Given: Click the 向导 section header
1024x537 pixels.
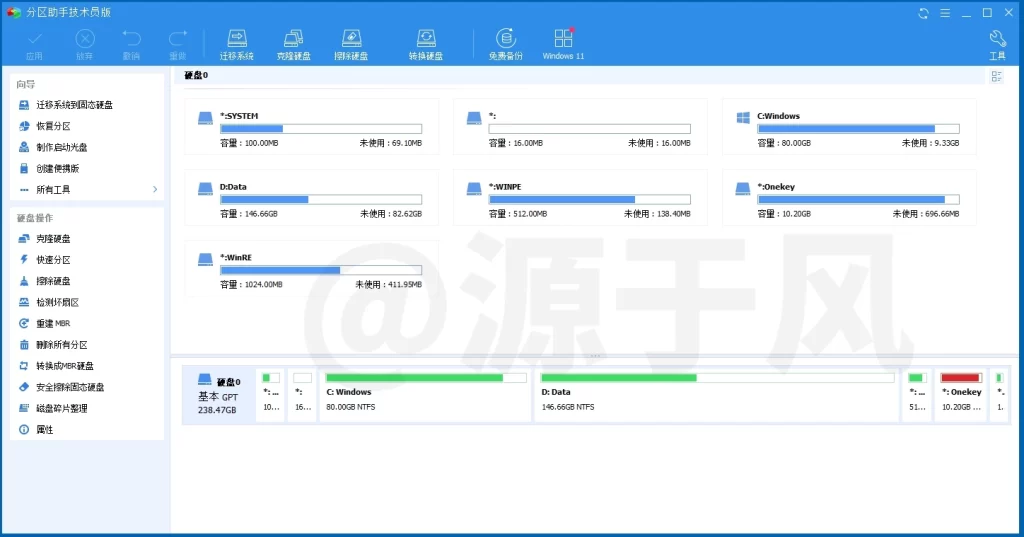Looking at the screenshot, I should click(25, 84).
